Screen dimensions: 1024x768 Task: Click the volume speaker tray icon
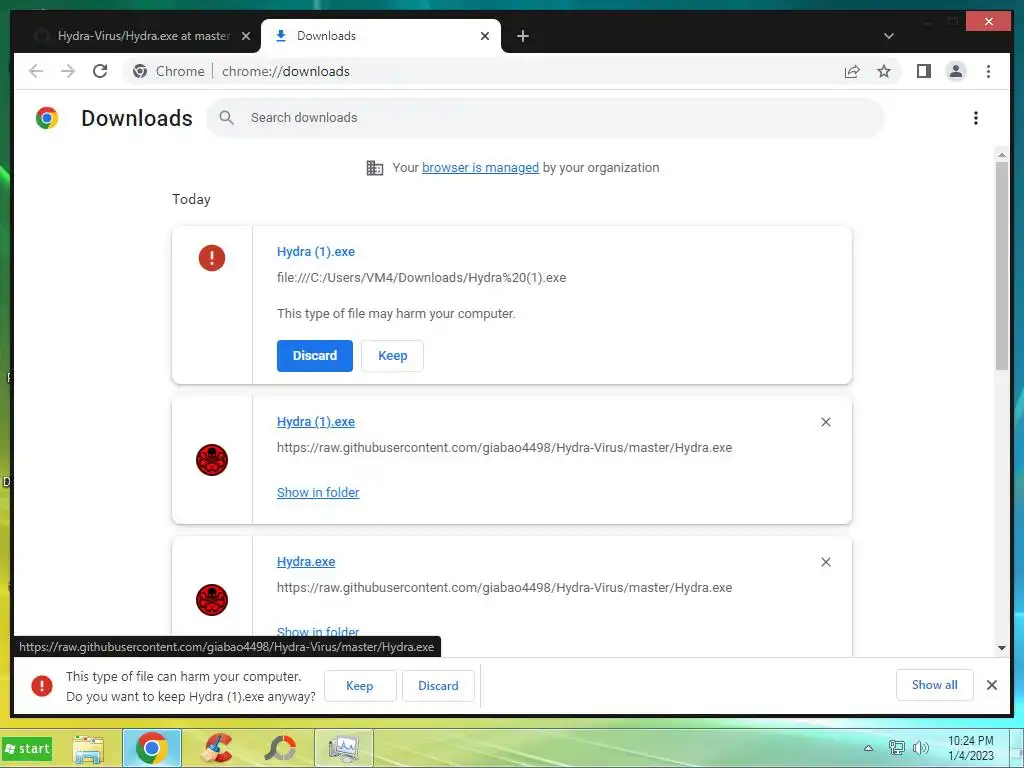921,748
